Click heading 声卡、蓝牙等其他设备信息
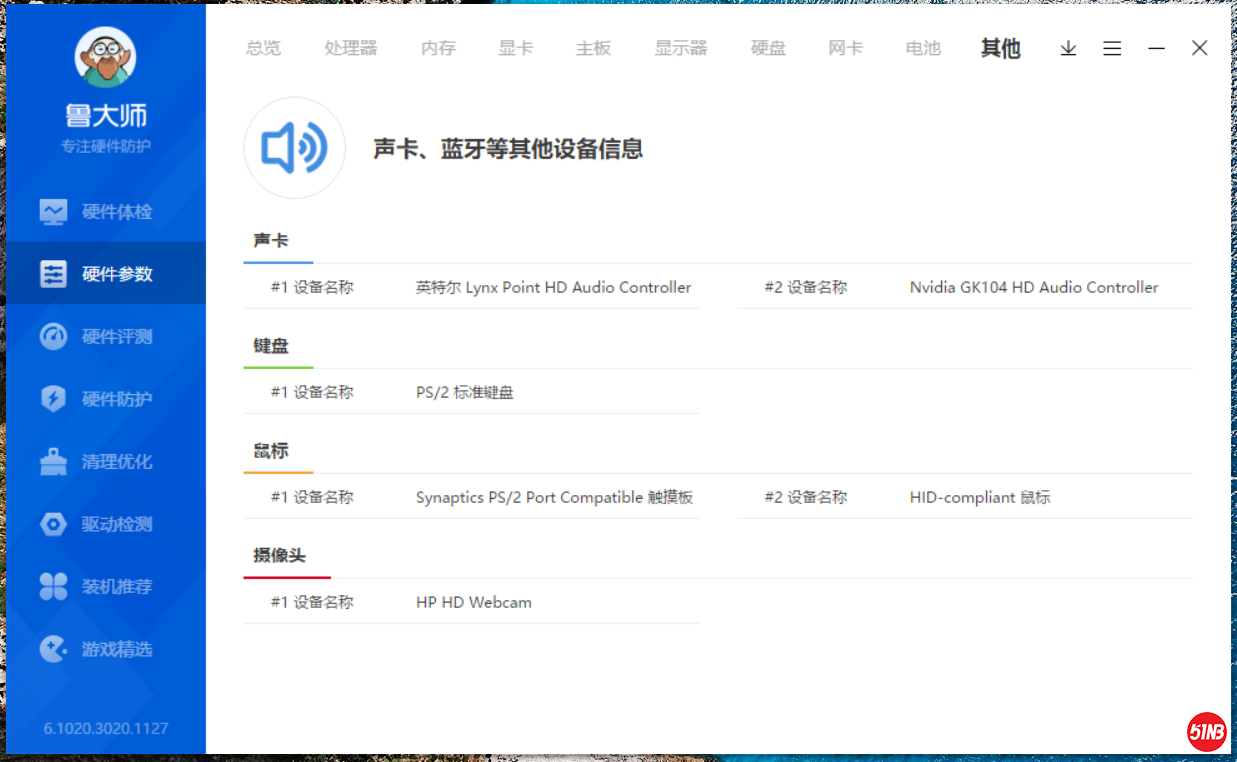The width and height of the screenshot is (1237, 762). coord(508,149)
